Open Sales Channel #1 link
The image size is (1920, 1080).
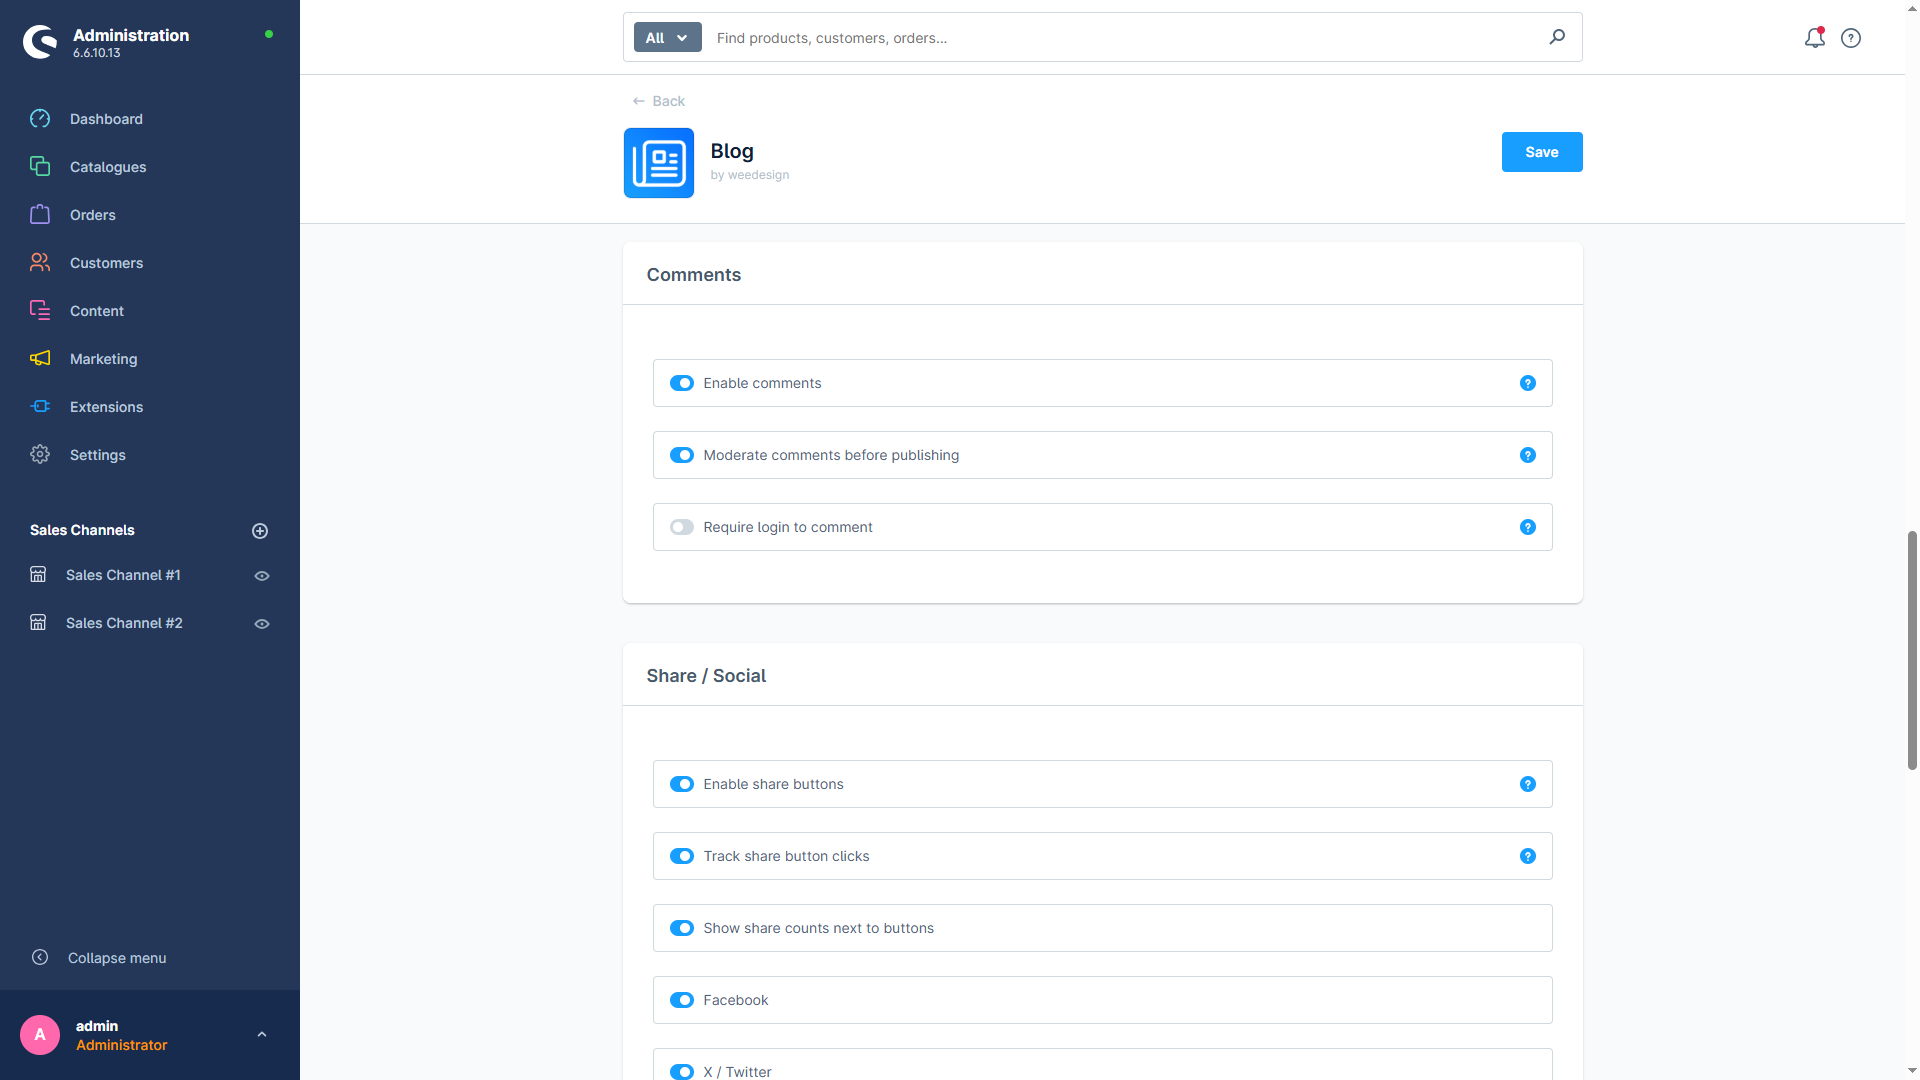[x=123, y=575]
